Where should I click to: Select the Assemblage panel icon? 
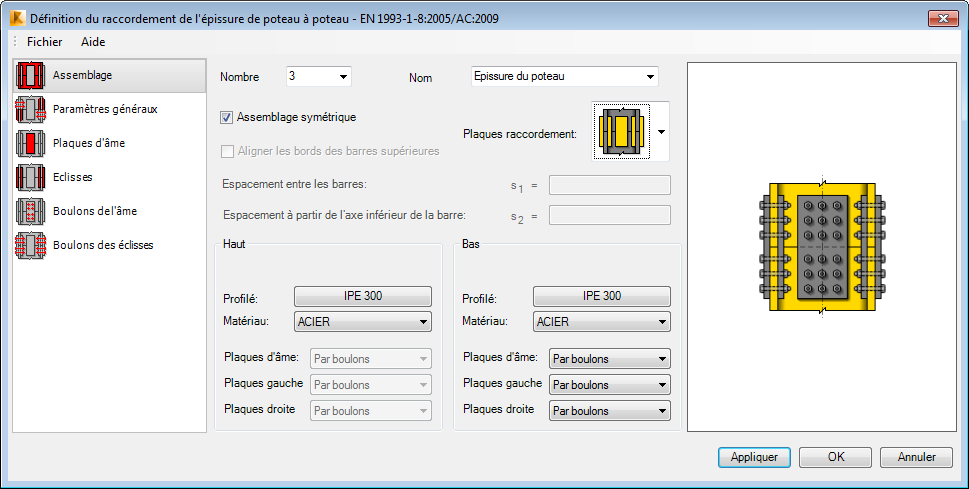coord(31,75)
